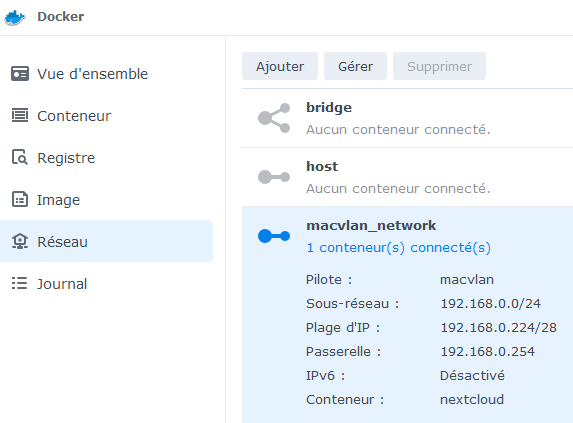The width and height of the screenshot is (573, 423).
Task: Click the Ajouter button
Action: (x=280, y=66)
